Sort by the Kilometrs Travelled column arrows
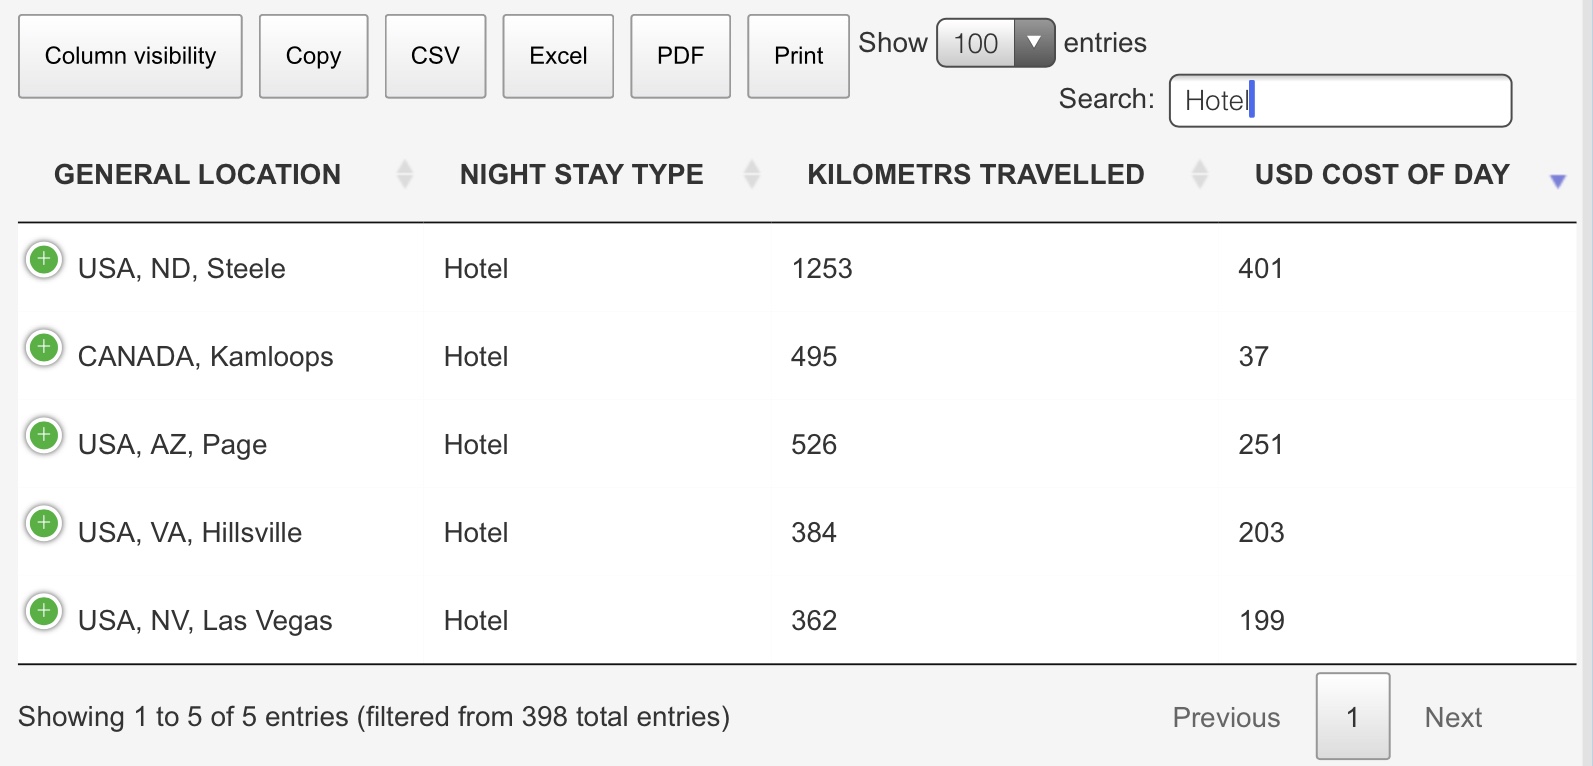Image resolution: width=1593 pixels, height=766 pixels. [1200, 174]
